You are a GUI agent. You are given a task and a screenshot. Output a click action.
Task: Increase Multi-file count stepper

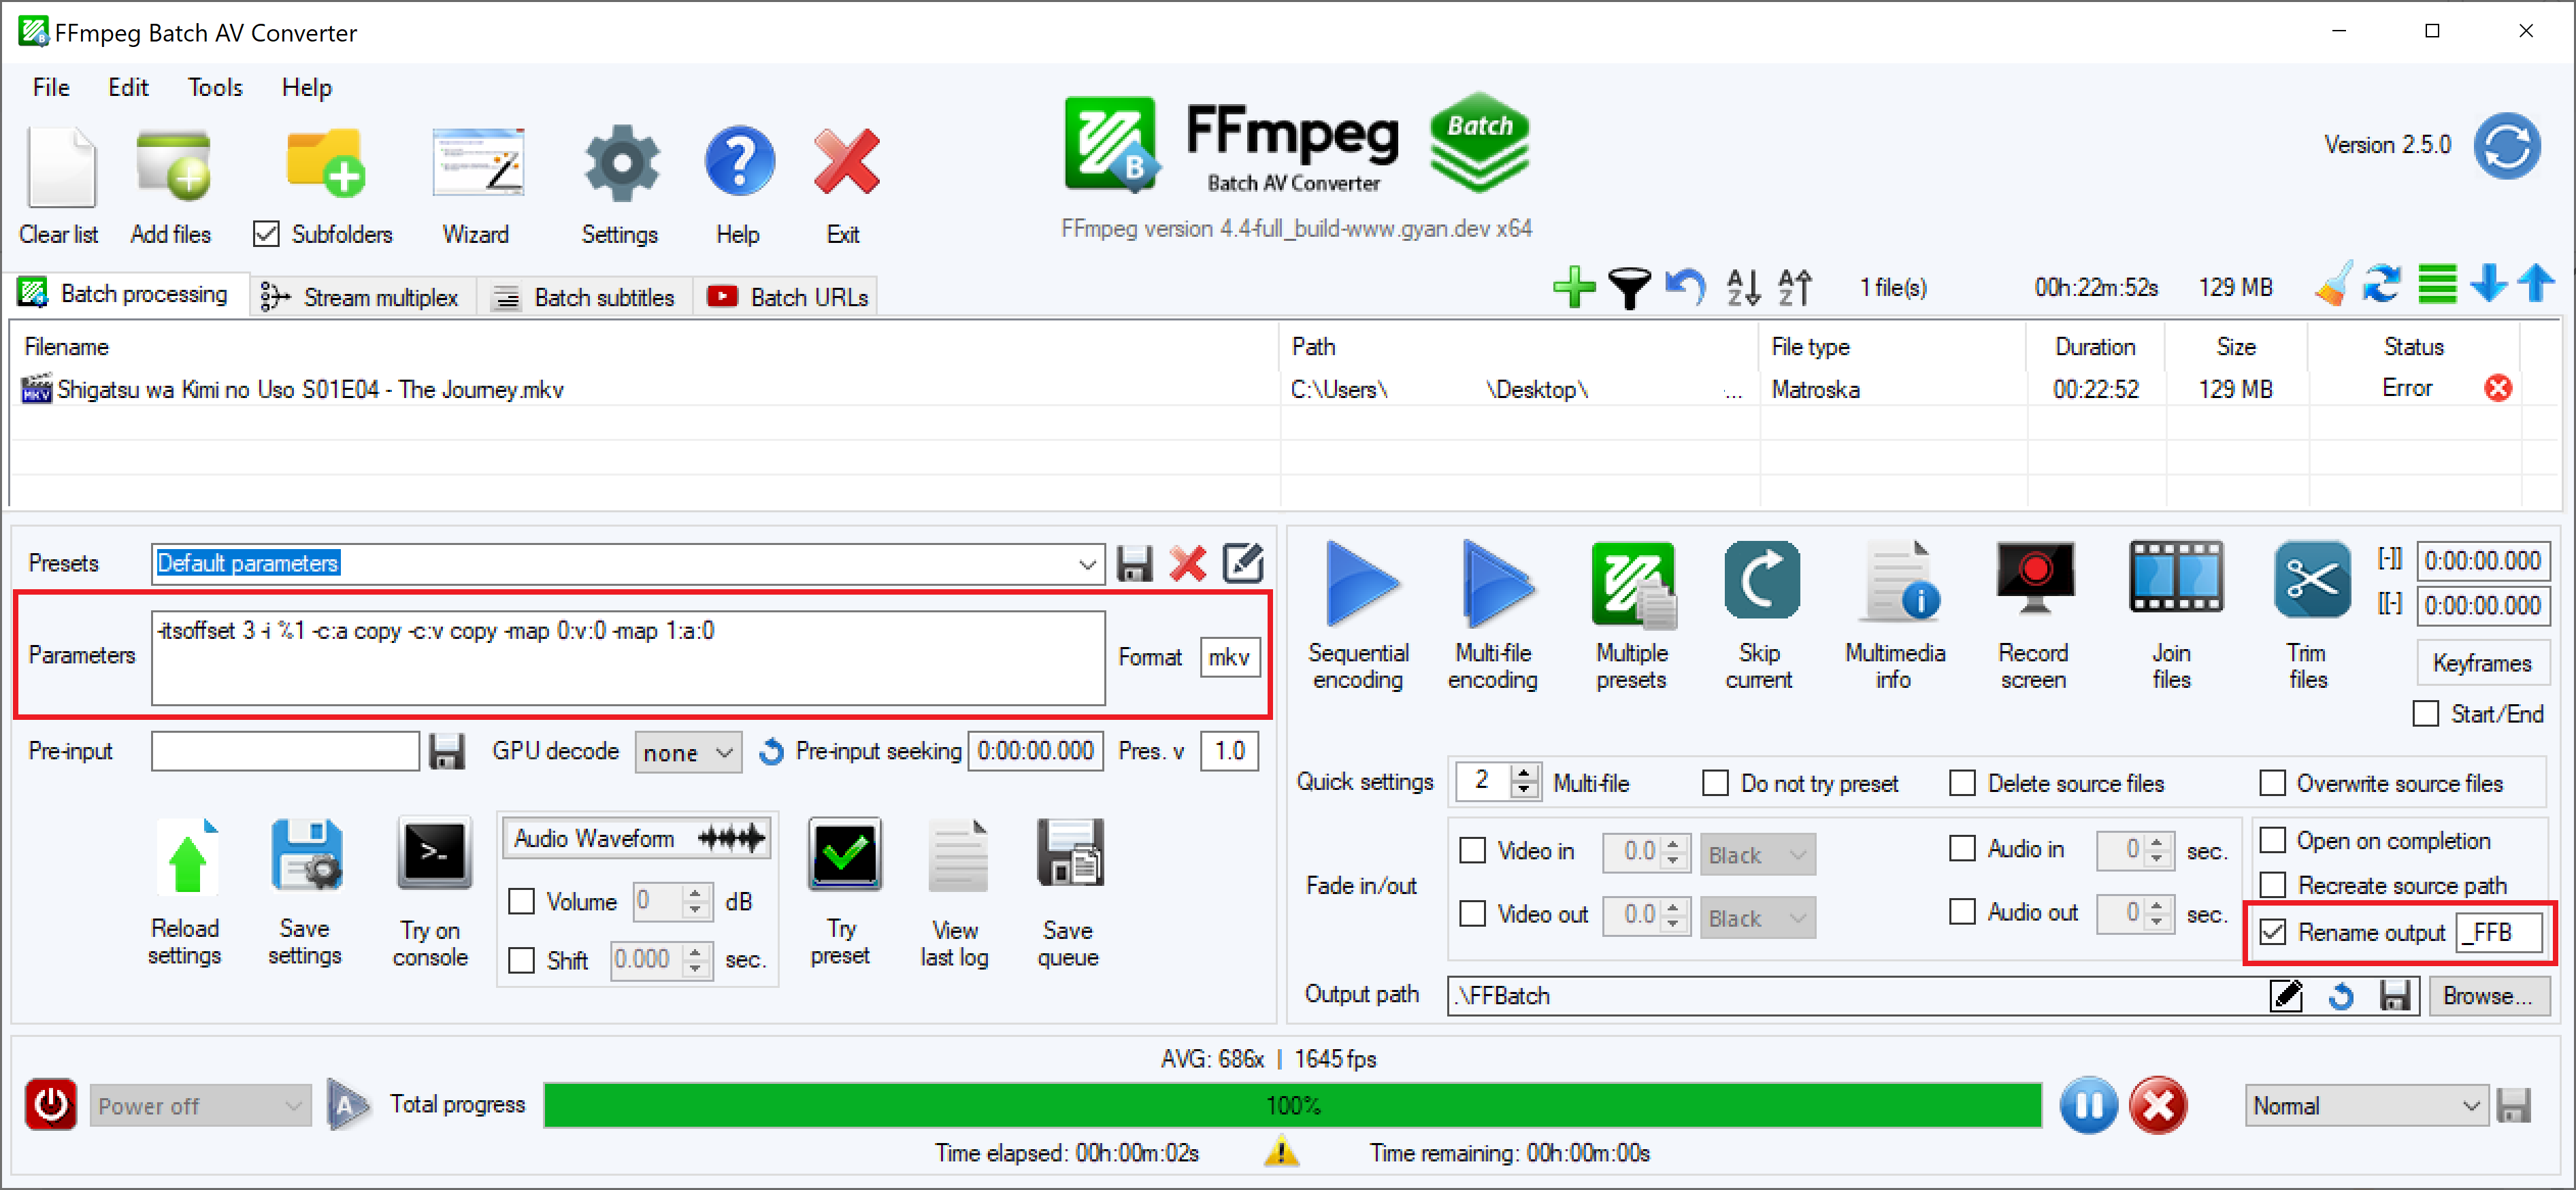tap(1524, 773)
